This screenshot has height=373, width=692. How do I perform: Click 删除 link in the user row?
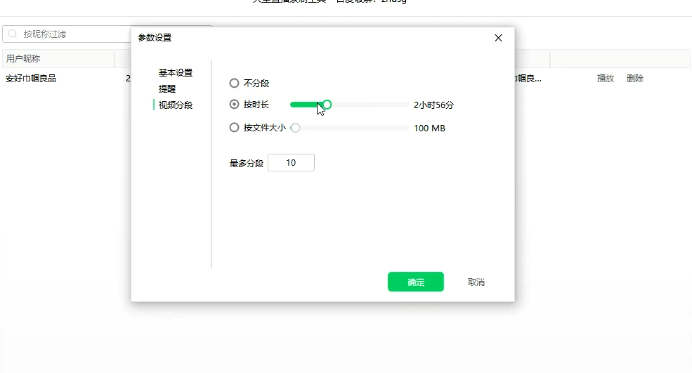[x=635, y=78]
